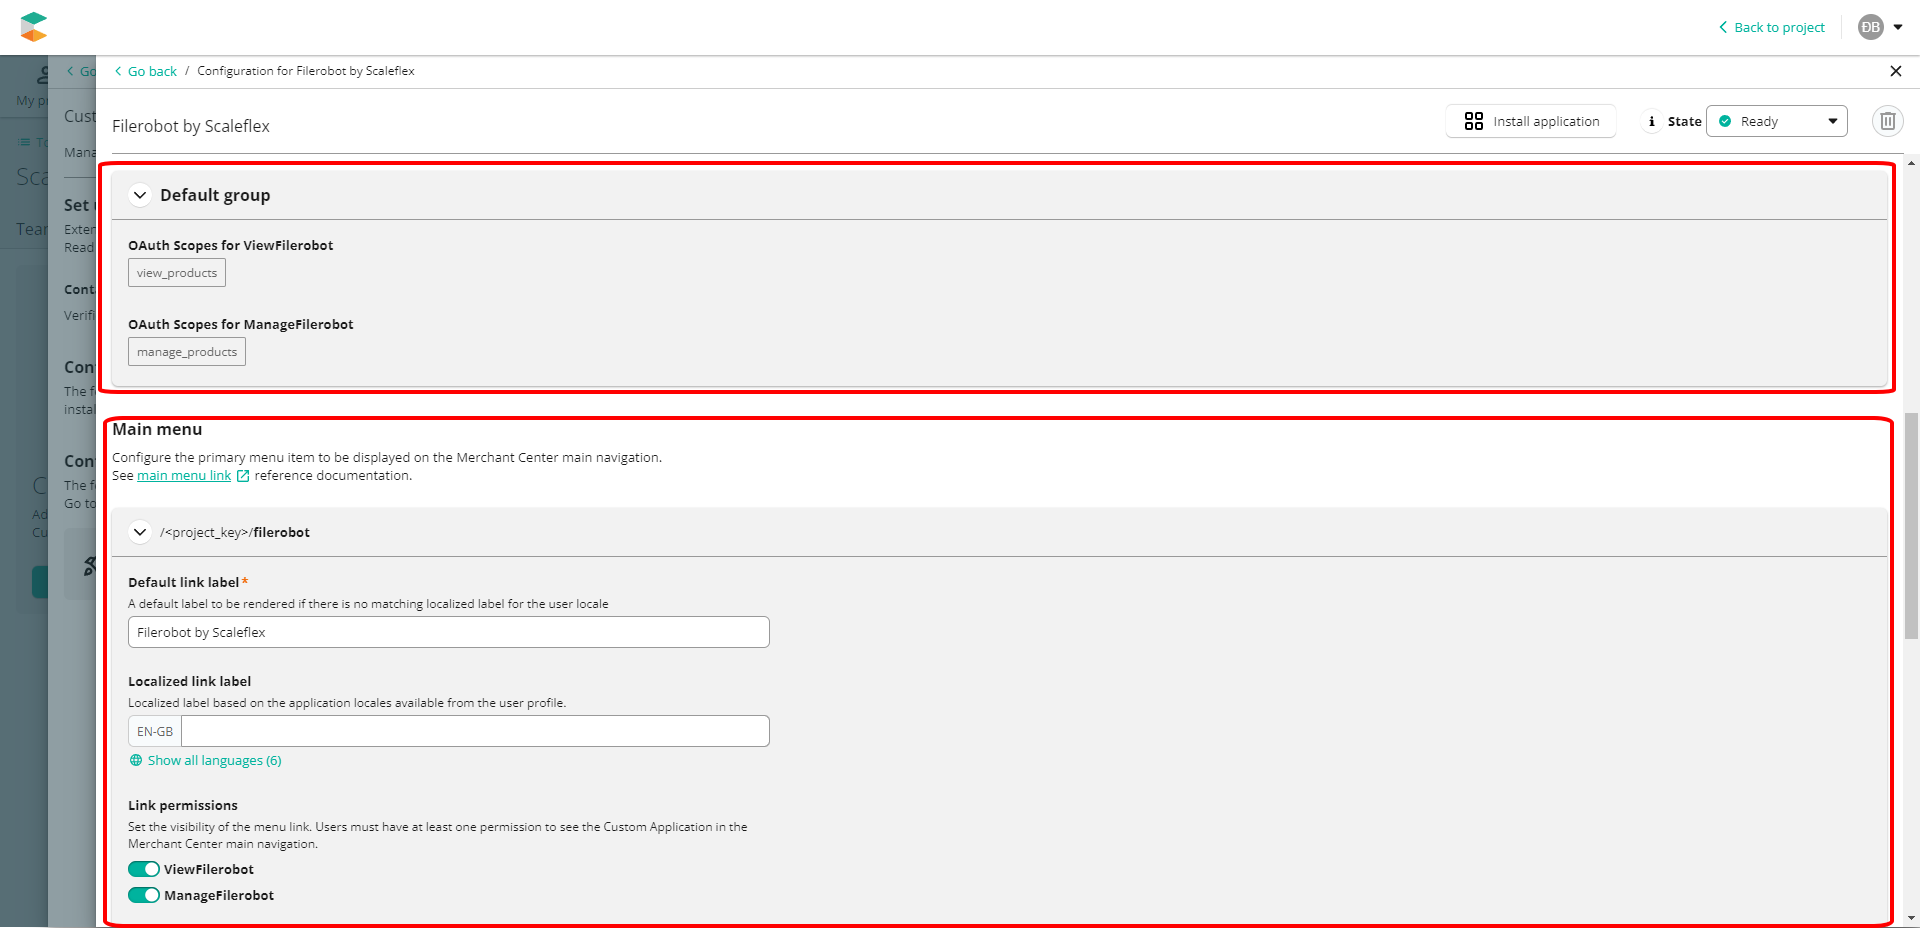Click the vertical scrollbar thumb
This screenshot has height=928, width=1920.
pos(1911,525)
